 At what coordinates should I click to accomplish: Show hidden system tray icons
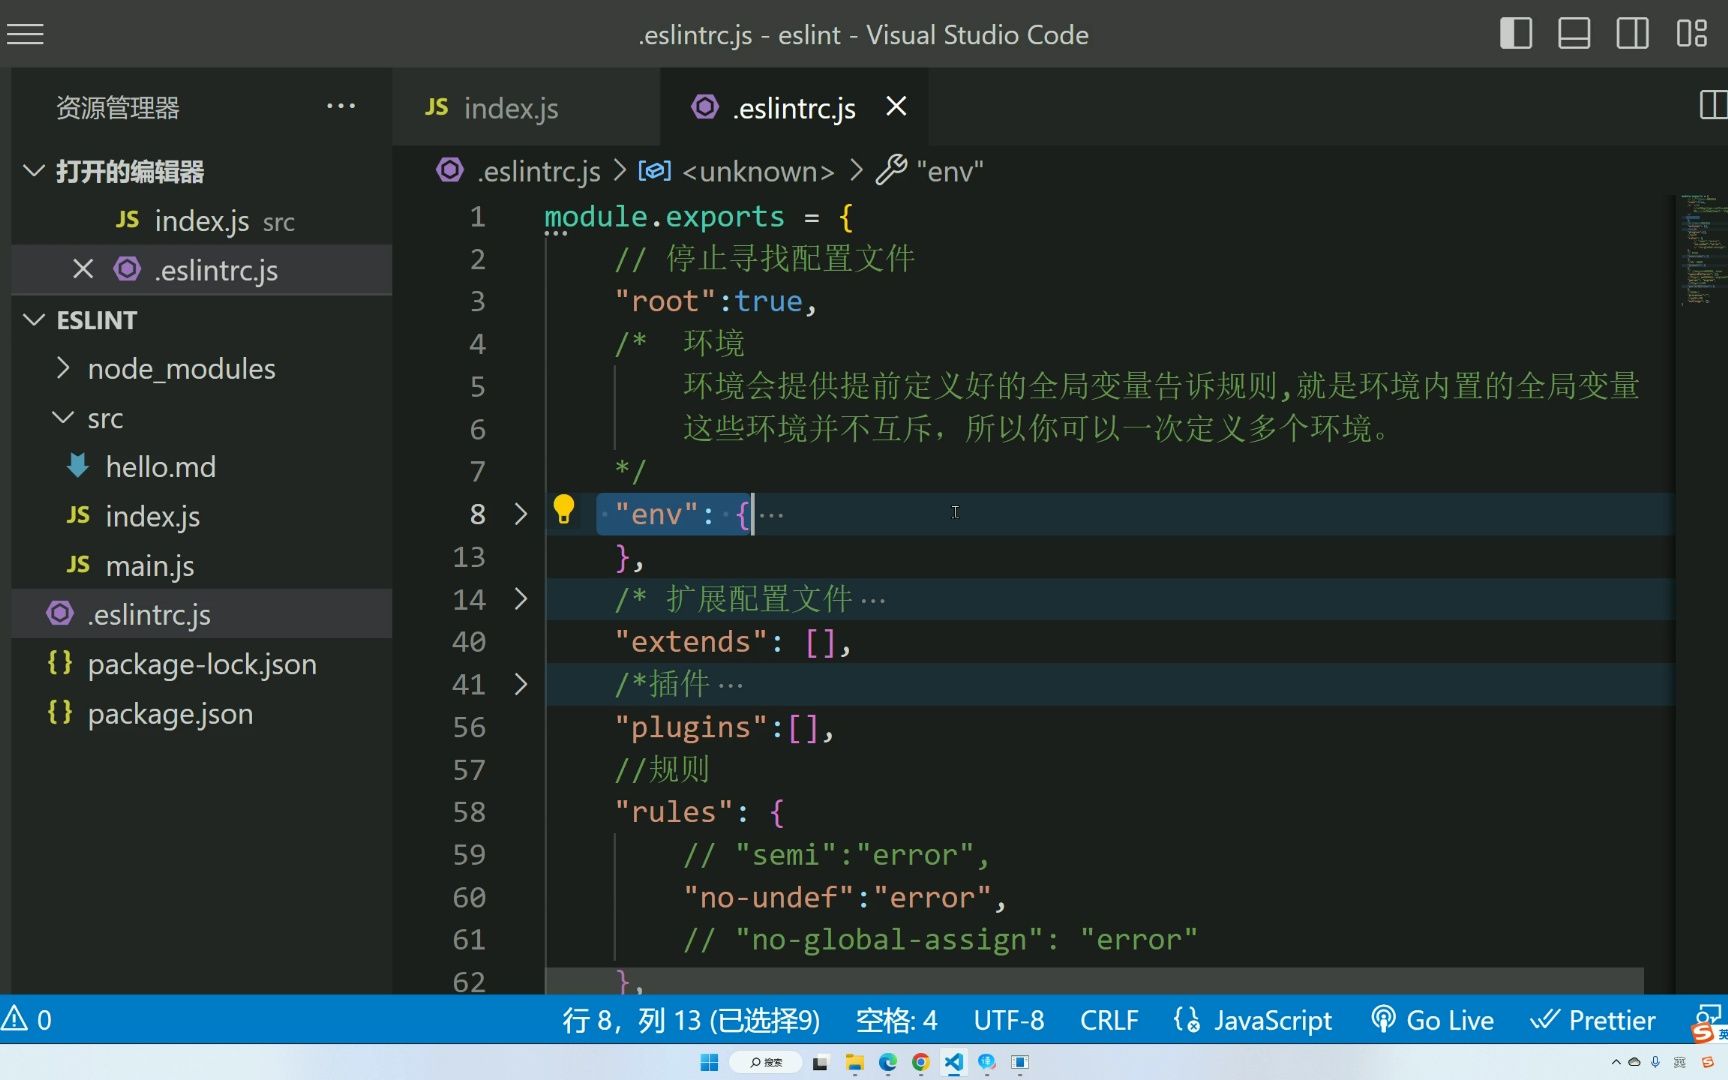1616,1062
